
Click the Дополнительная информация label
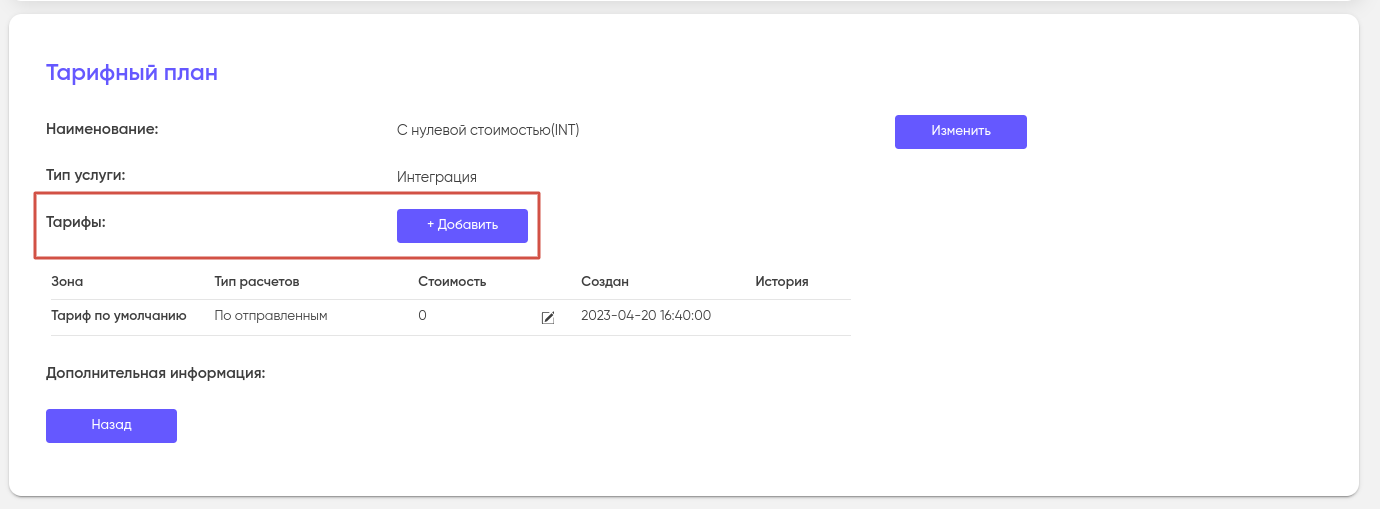[x=155, y=373]
